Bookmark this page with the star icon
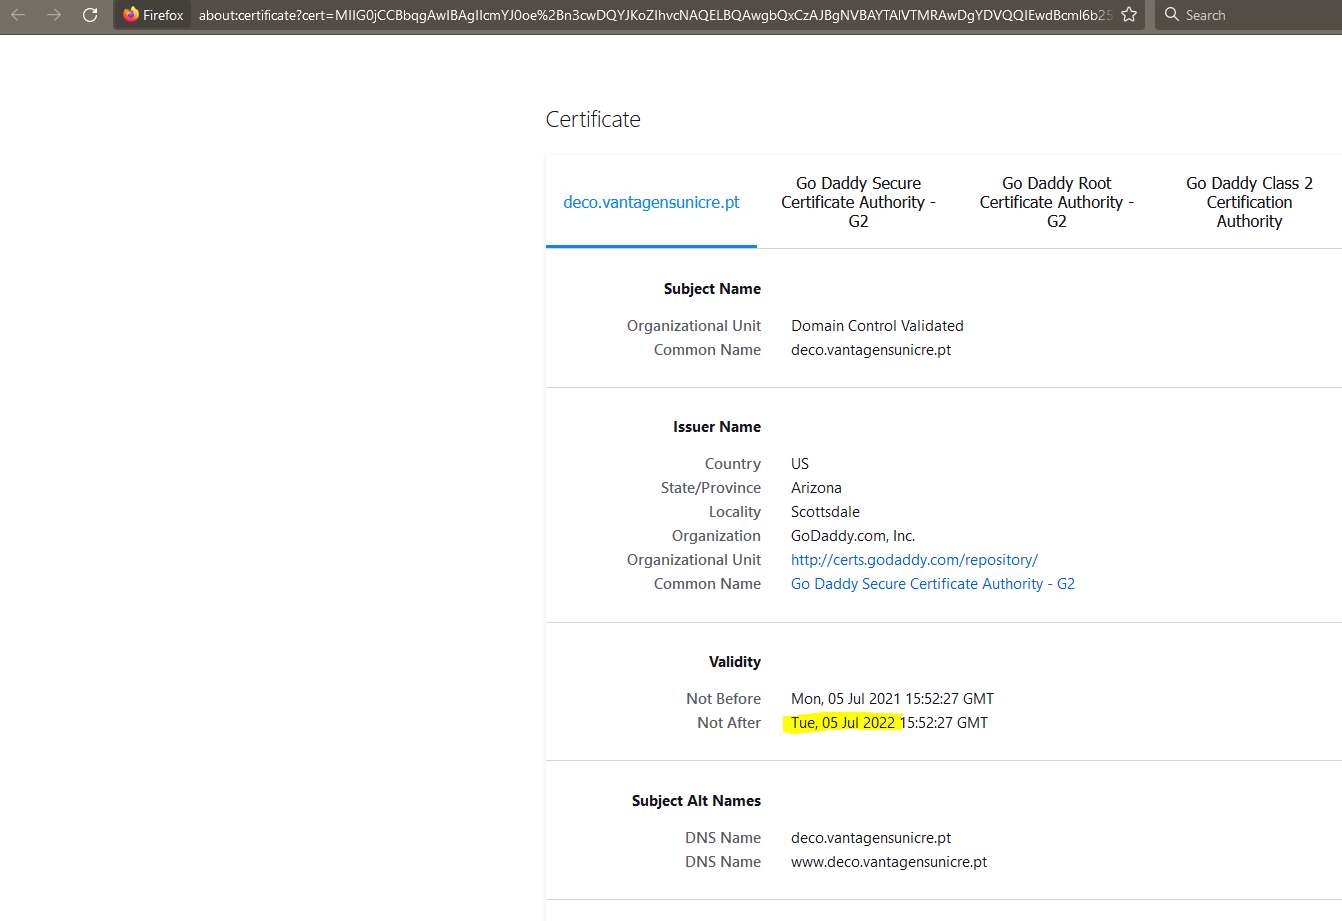Screen dimensions: 1342x921 [1129, 15]
